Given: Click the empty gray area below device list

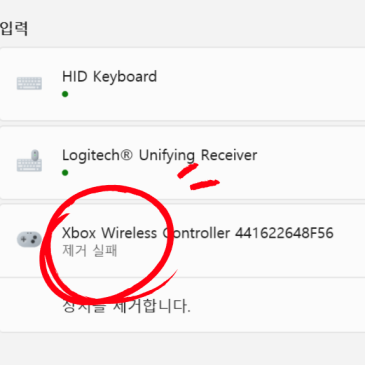Looking at the screenshot, I should pyautogui.click(x=182, y=349).
